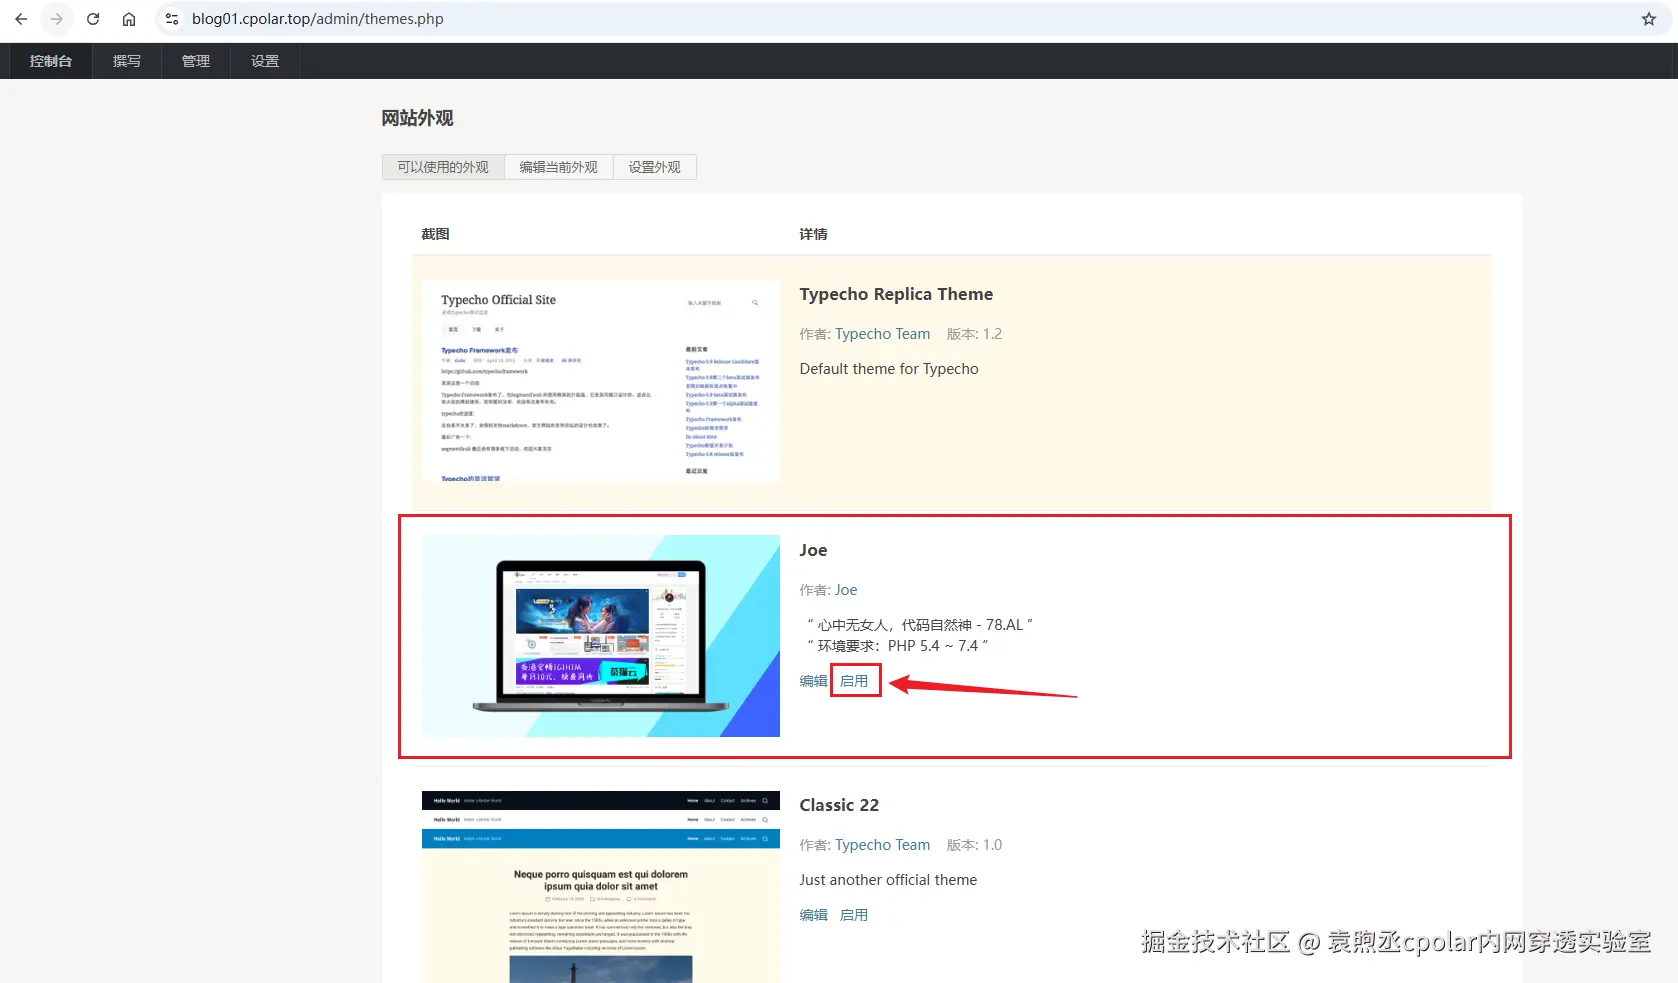Open Typecho Team author link for Classic 22
Screen dimensions: 1678x983
click(x=883, y=845)
